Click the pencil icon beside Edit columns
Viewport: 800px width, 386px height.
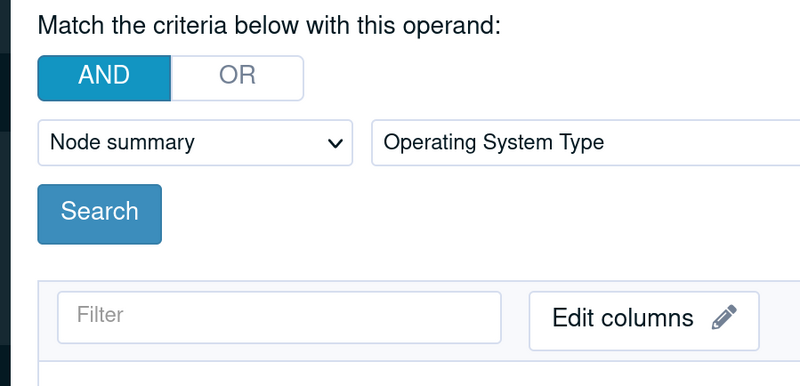point(724,317)
